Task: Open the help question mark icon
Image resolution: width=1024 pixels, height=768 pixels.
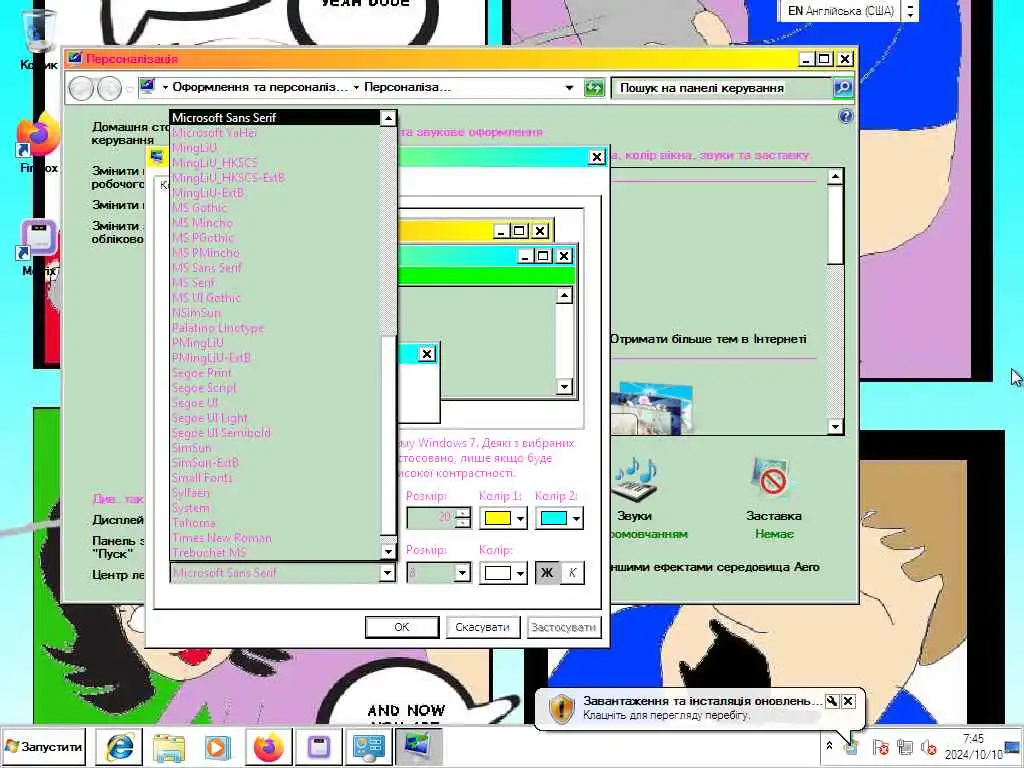Action: coord(845,117)
